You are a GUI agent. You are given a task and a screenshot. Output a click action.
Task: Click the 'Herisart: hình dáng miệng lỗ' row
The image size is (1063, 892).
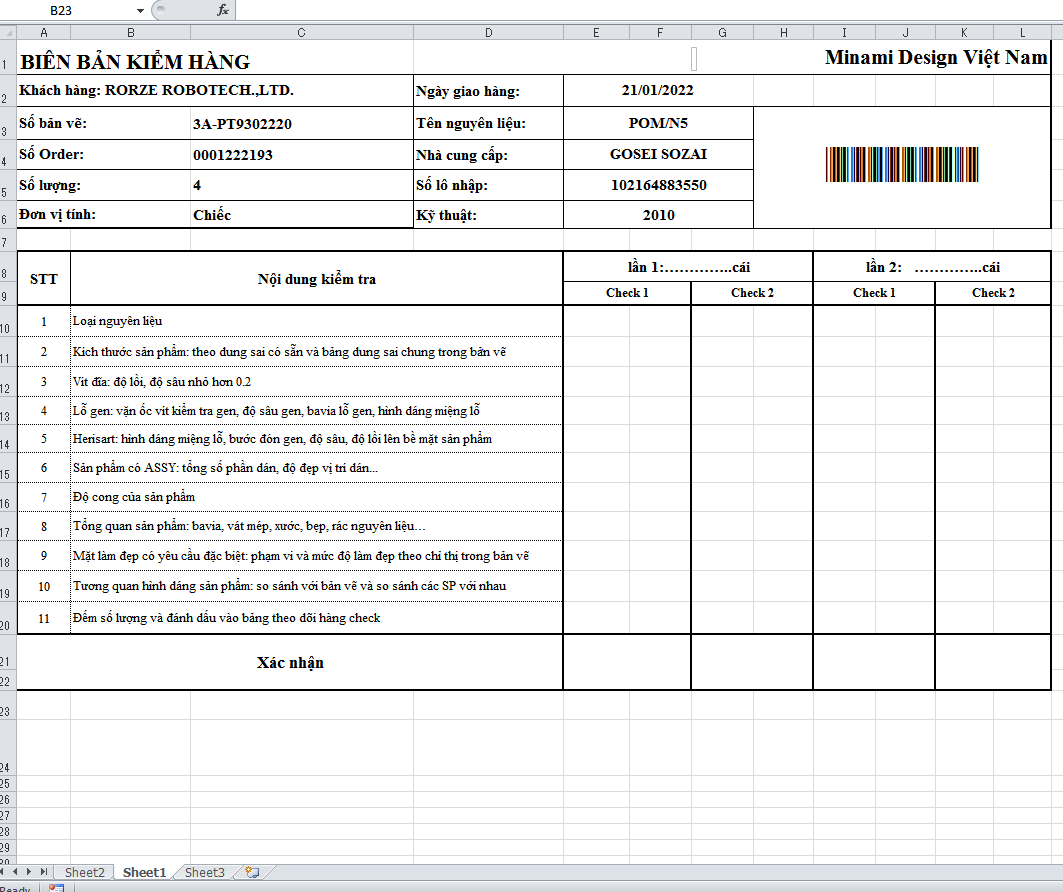coord(317,439)
